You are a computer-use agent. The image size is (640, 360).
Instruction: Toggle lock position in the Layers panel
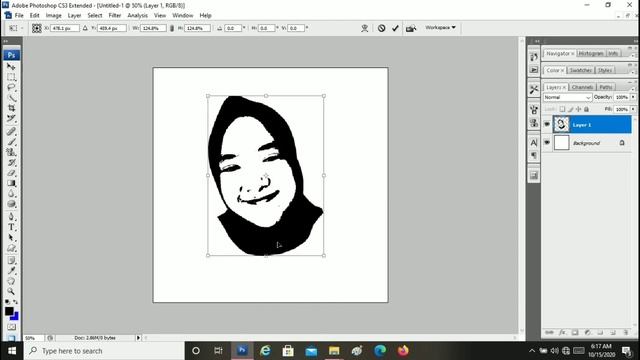(x=578, y=109)
